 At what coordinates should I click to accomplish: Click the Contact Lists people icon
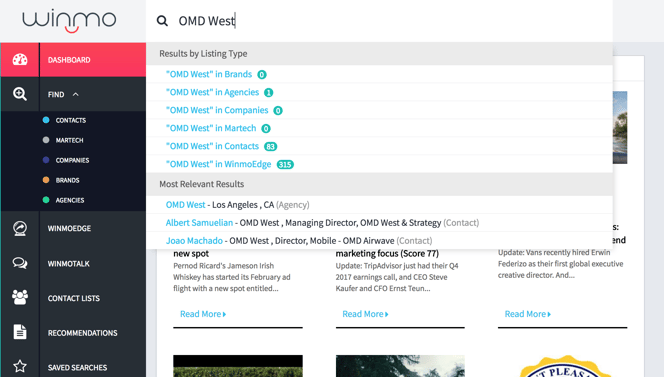[20, 298]
